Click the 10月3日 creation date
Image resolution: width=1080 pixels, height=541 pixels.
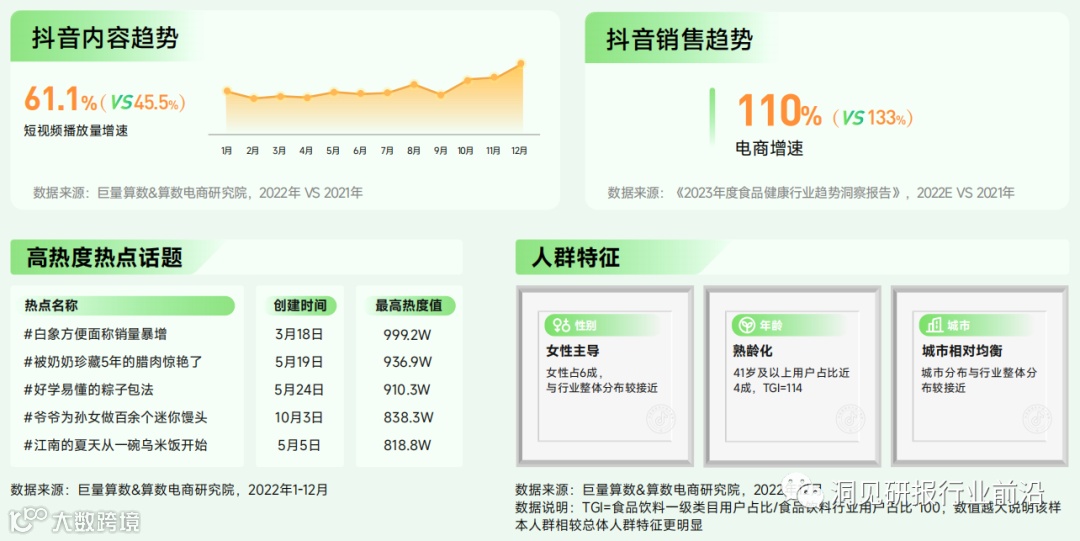299,418
